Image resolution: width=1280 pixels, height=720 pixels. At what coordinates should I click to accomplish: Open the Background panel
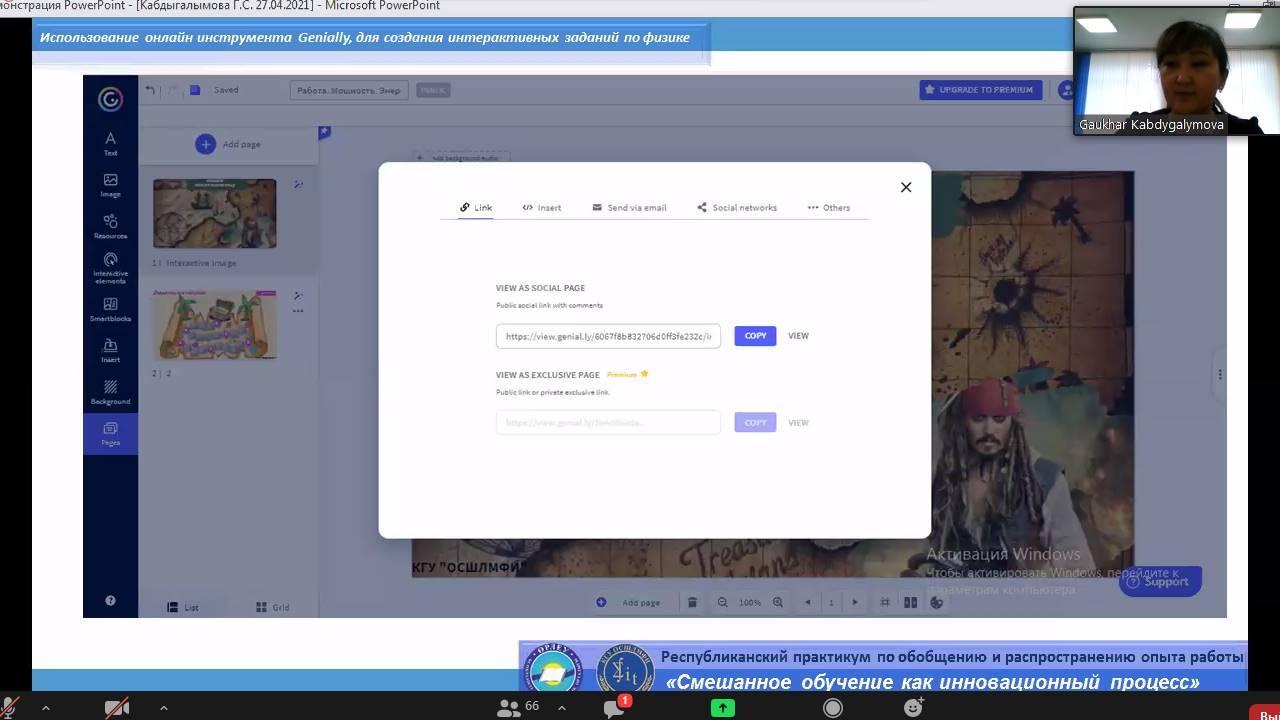pyautogui.click(x=110, y=392)
